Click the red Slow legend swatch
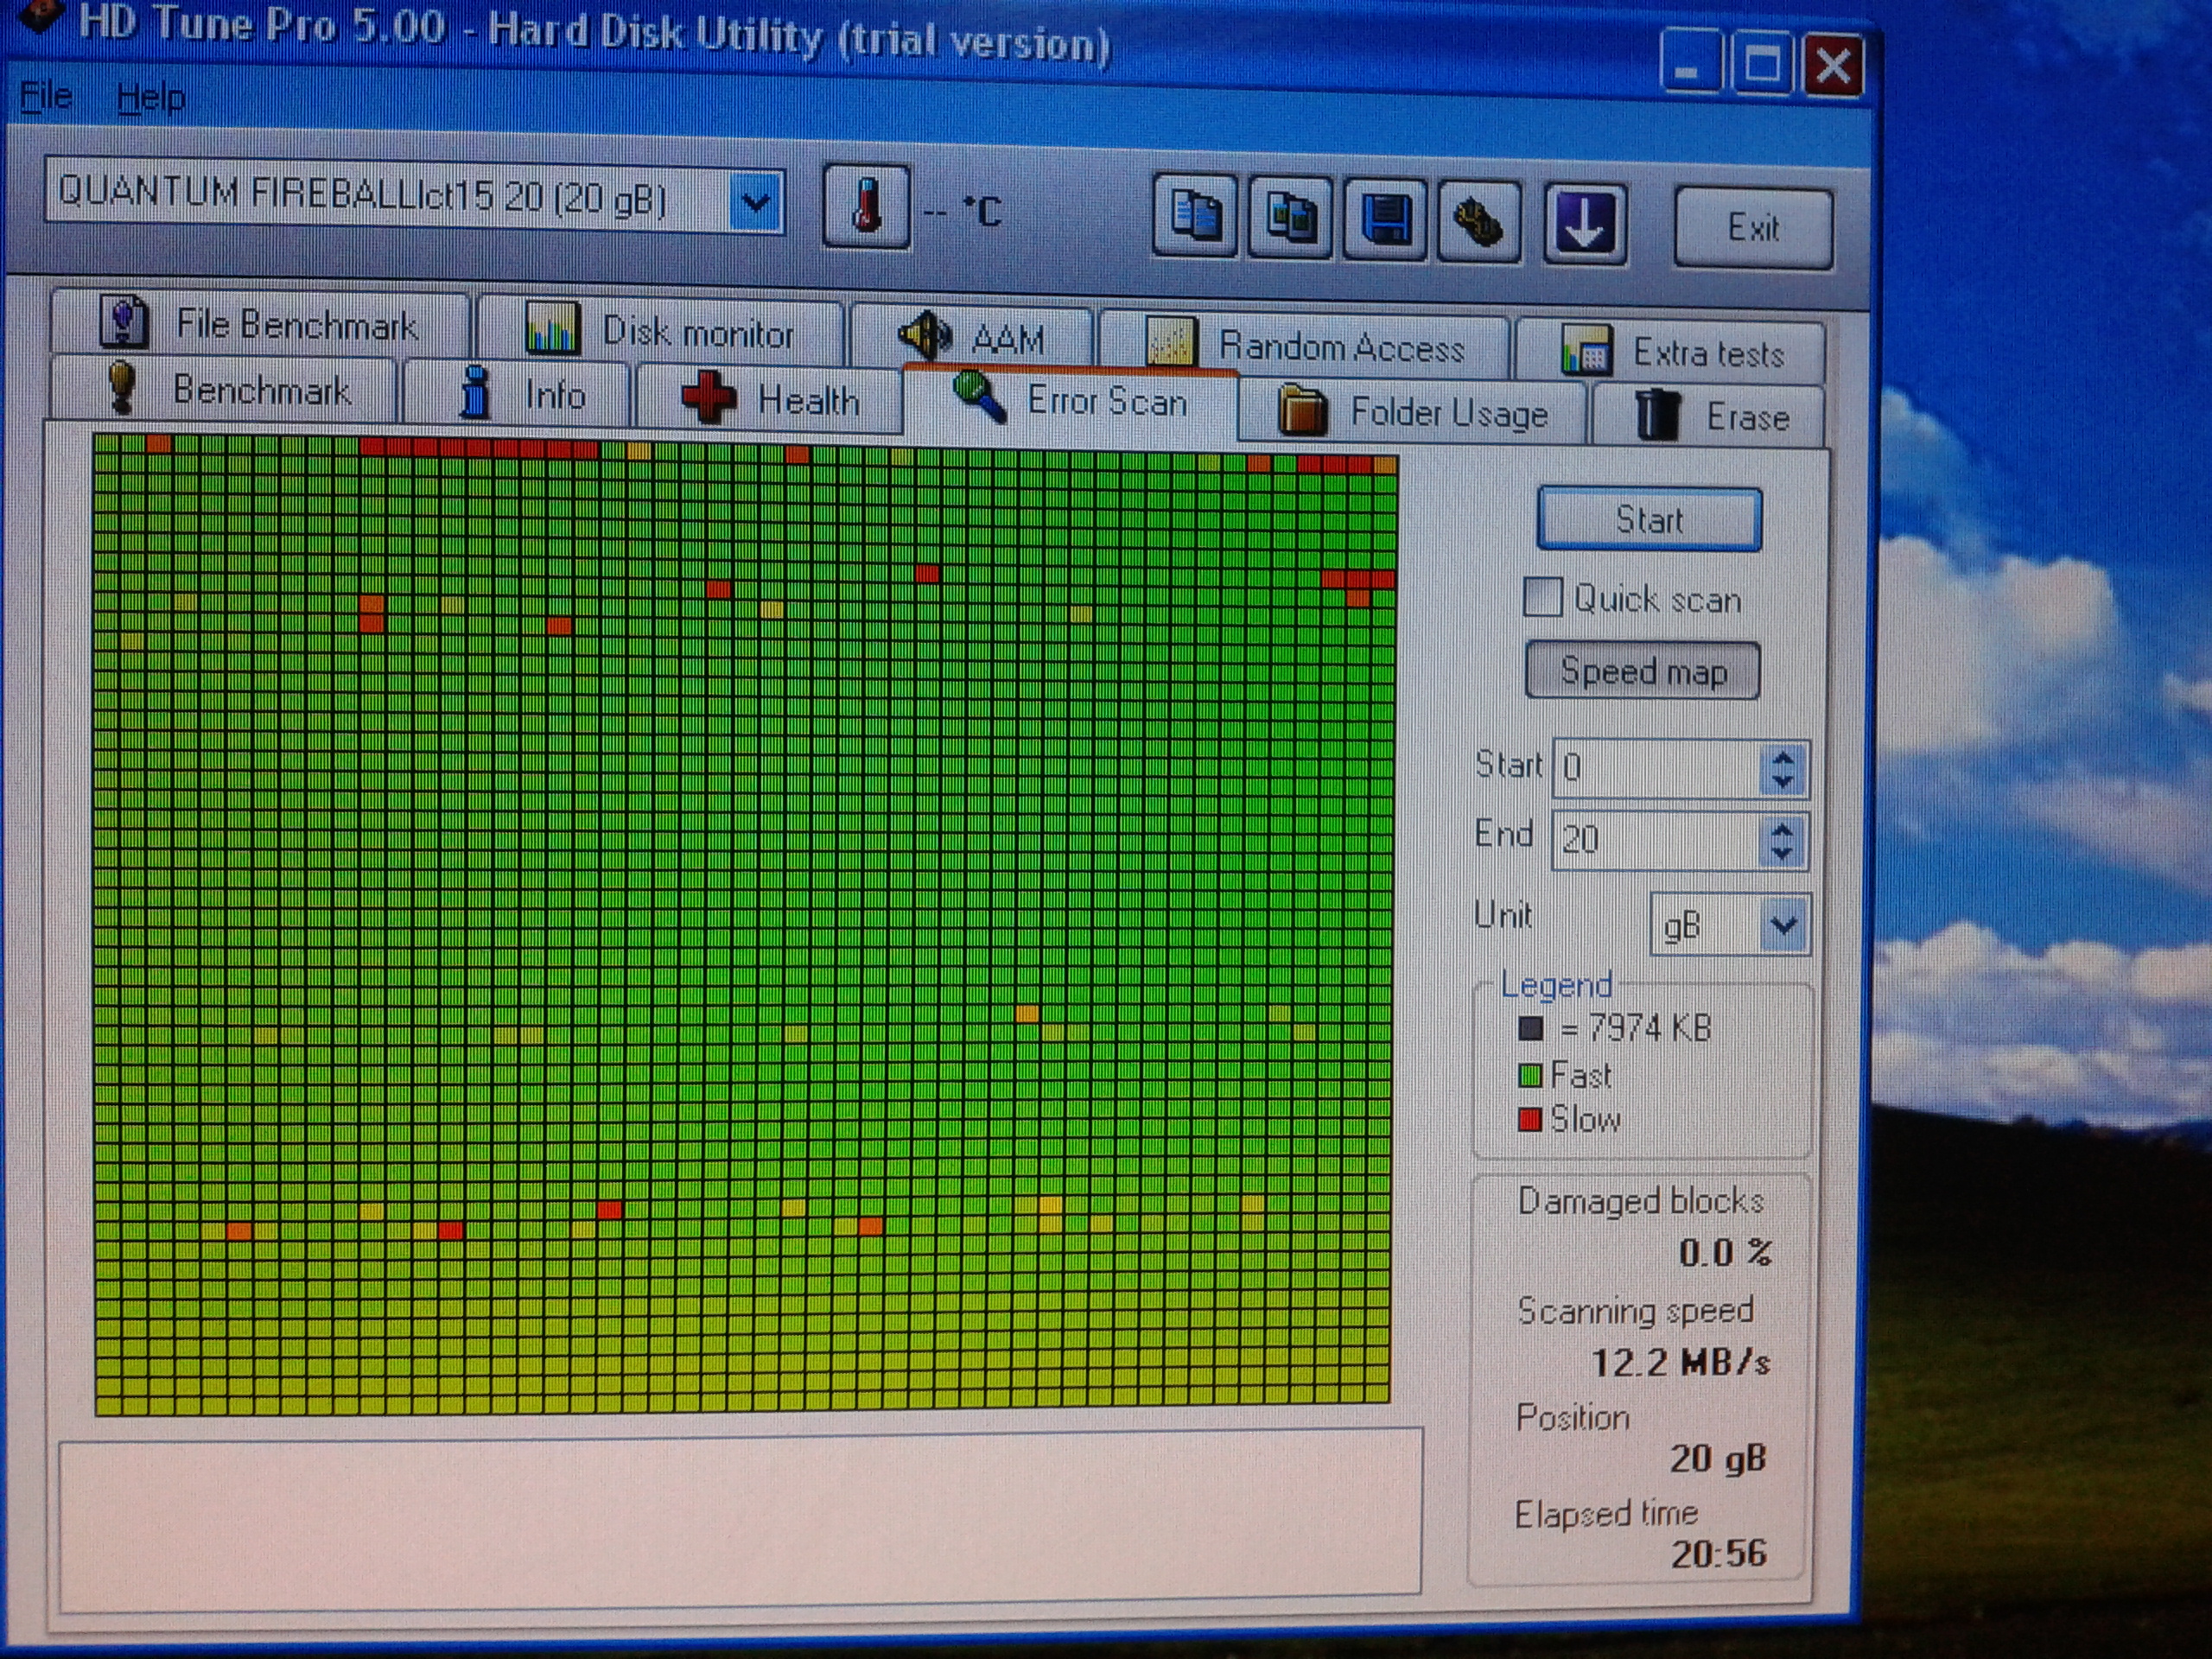2212x1659 pixels. click(1529, 1119)
